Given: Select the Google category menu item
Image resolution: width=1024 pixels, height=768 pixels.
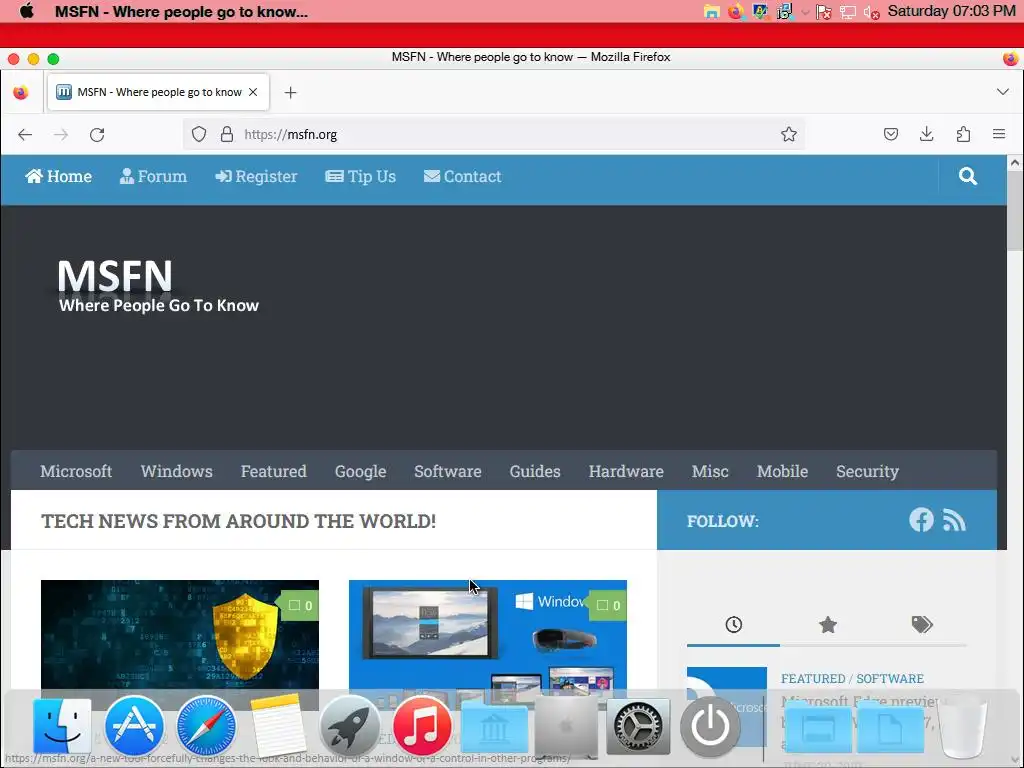Looking at the screenshot, I should point(360,472).
